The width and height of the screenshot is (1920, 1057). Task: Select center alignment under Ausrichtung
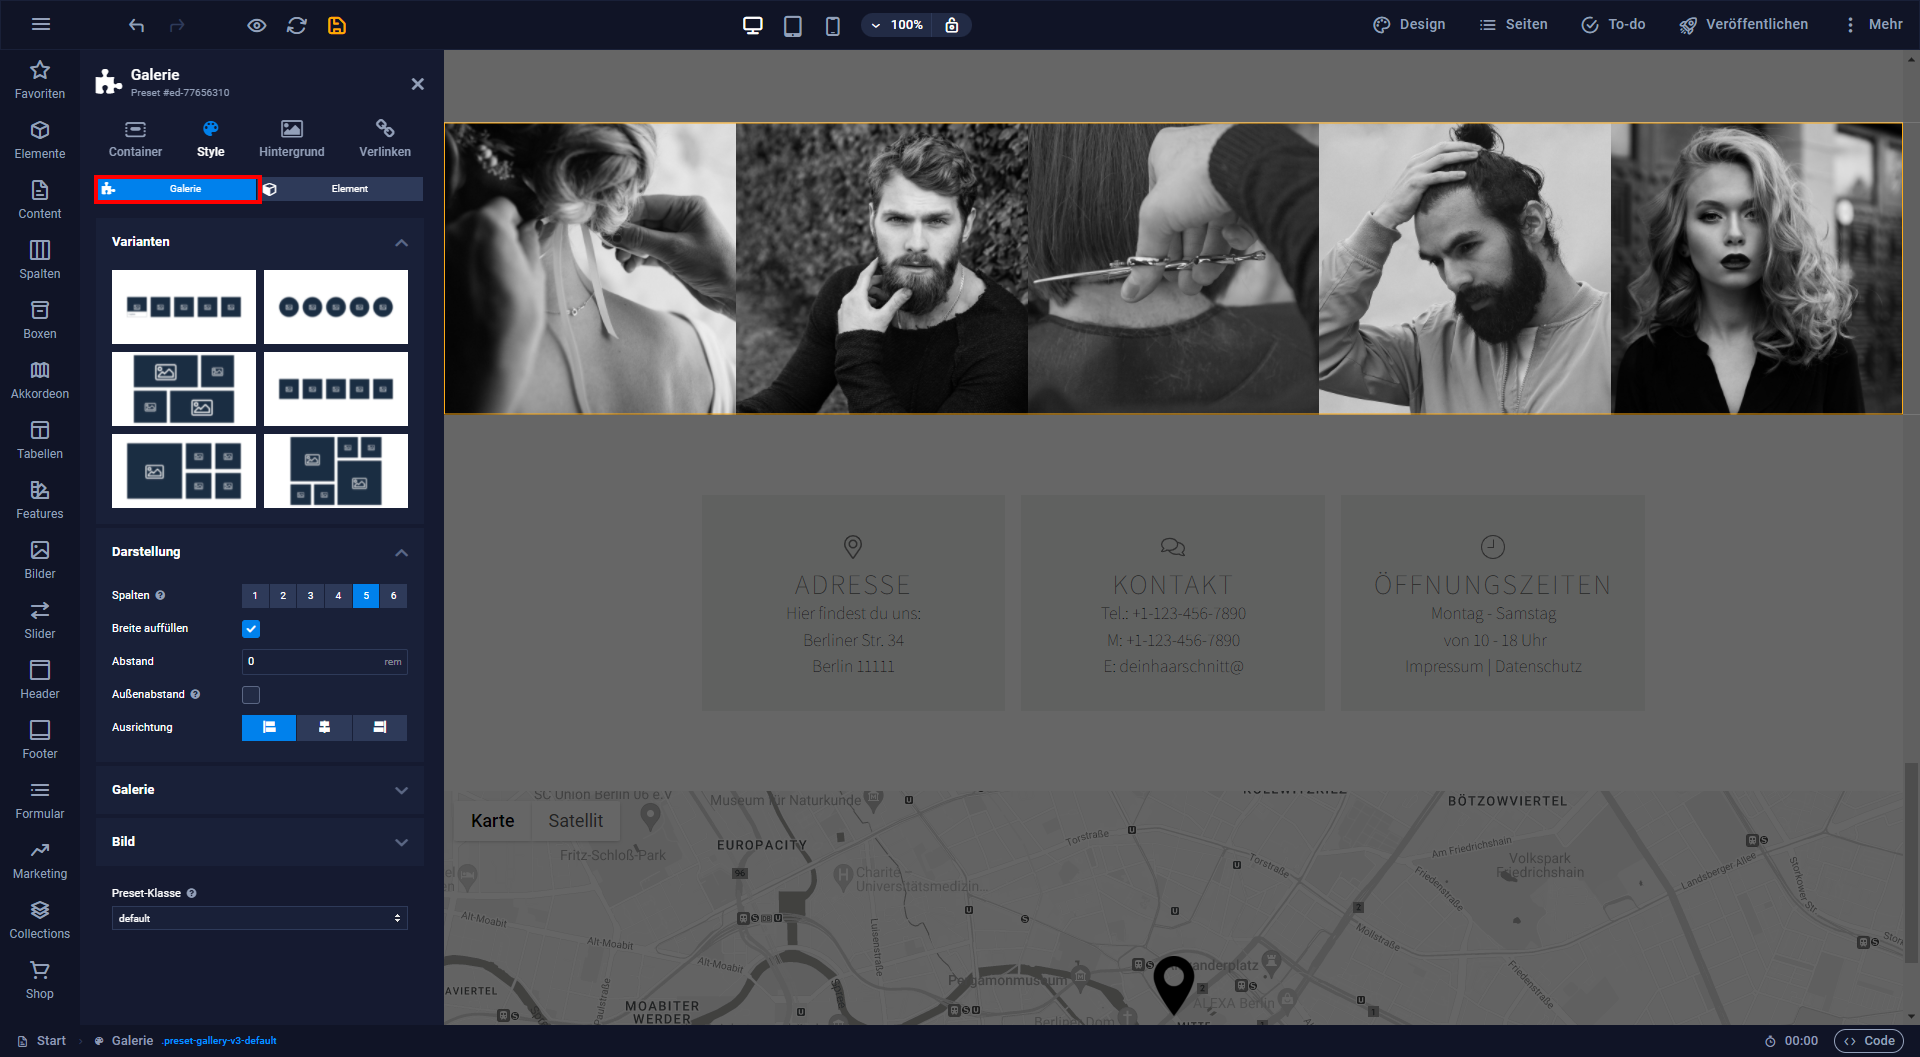pyautogui.click(x=324, y=728)
